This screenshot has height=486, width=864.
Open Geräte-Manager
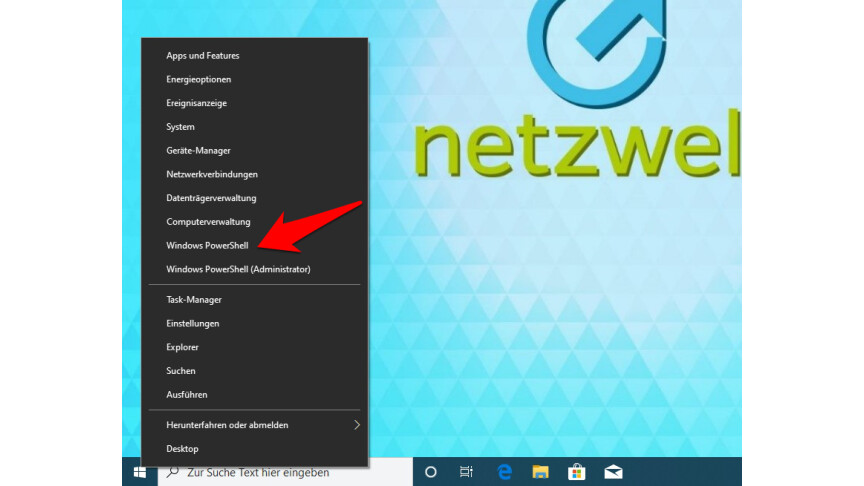coord(255,150)
